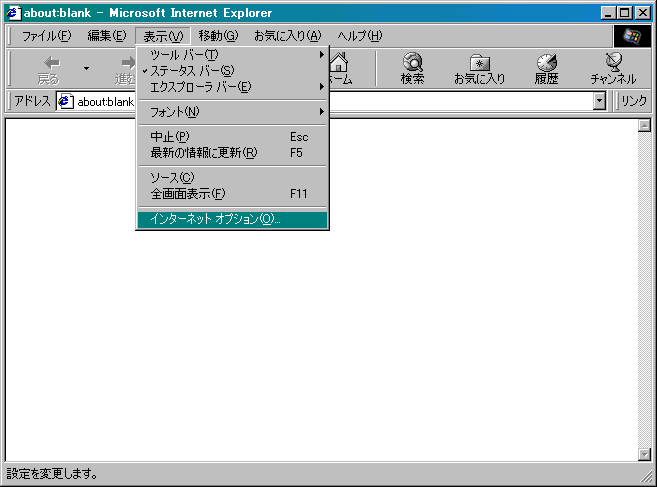
Task: Expand the フォント(N) submenu
Action: pyautogui.click(x=232, y=112)
